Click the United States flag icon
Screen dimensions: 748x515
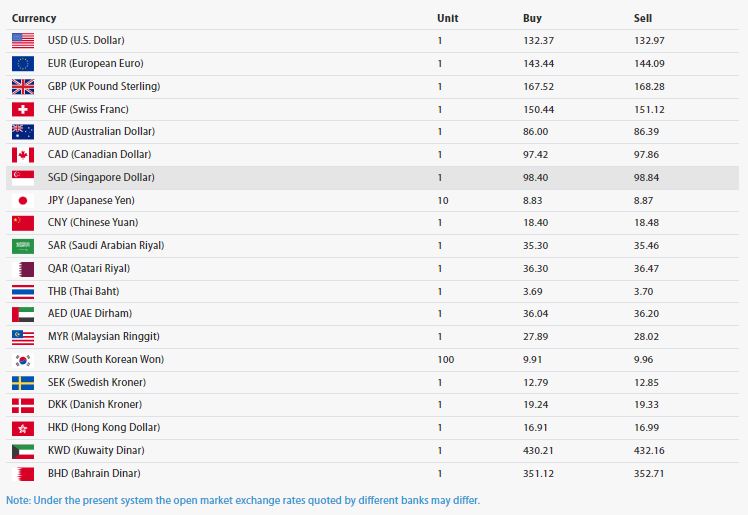click(23, 40)
